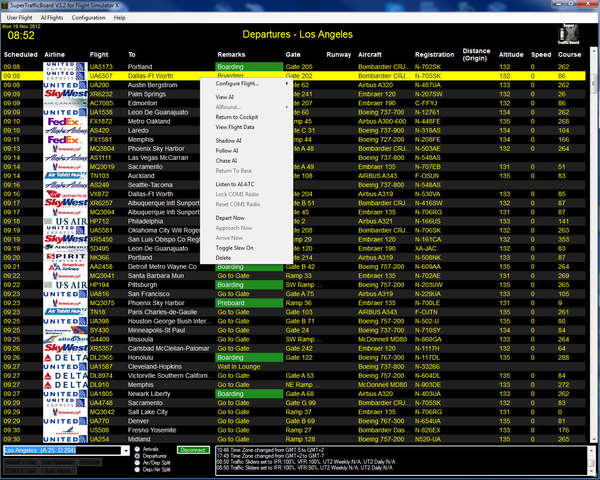Click the green Disconnect button
The height and width of the screenshot is (480, 600).
[193, 450]
